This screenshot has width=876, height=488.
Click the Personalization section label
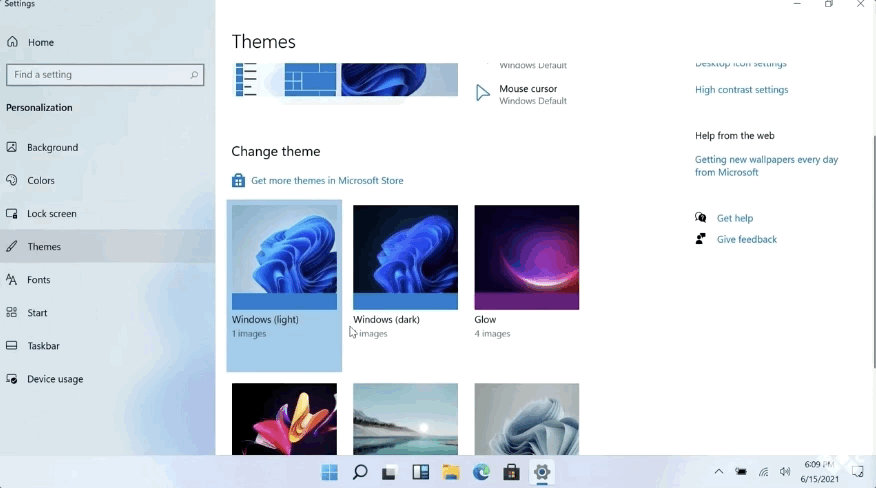39,107
